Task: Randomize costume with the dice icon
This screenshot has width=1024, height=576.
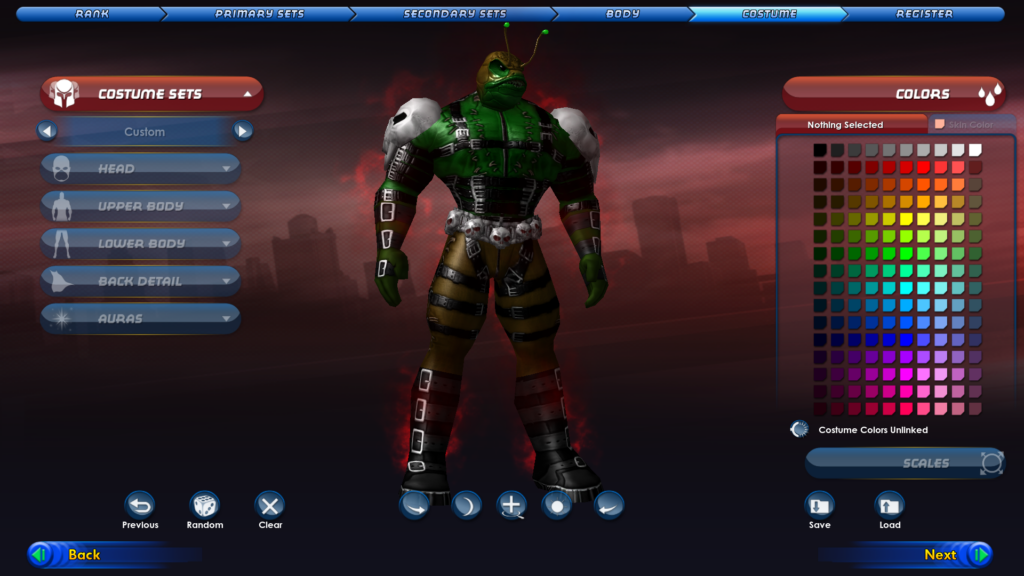Action: click(205, 505)
